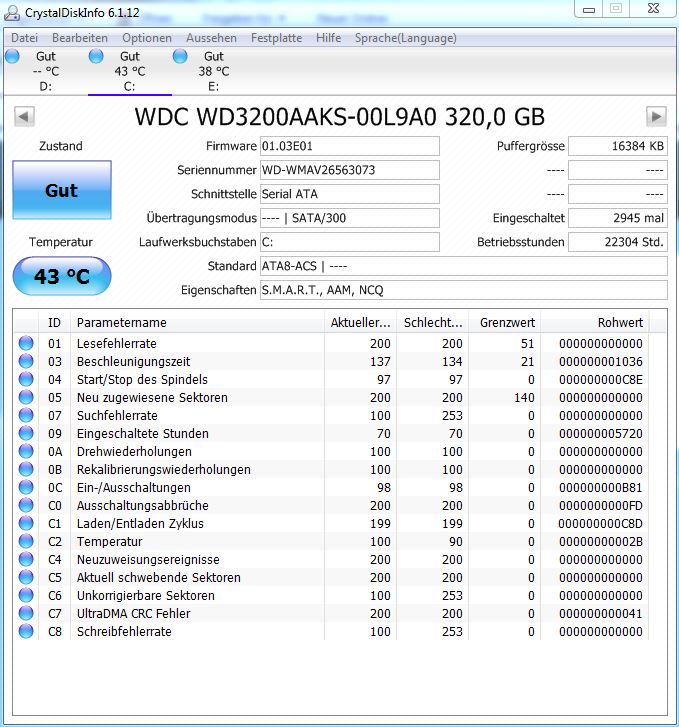Click the Parametername column header

click(x=197, y=322)
